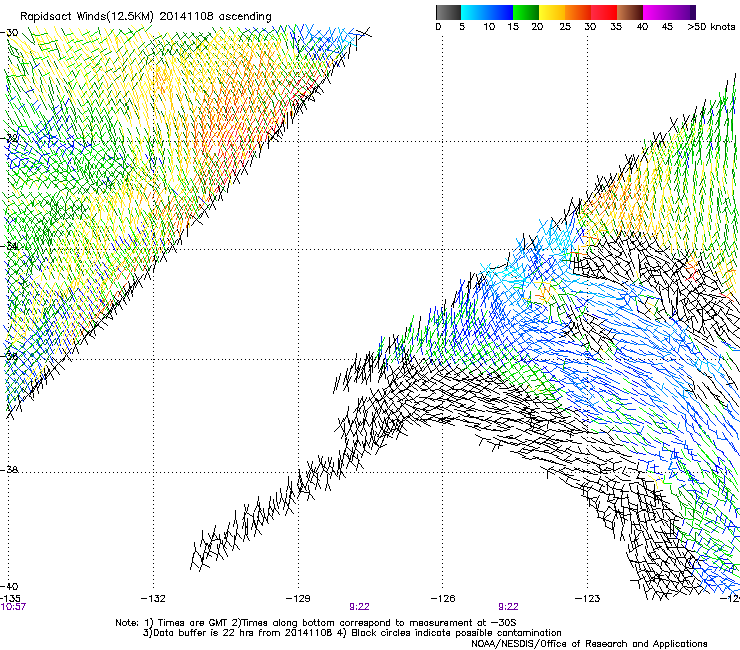The image size is (740, 650).
Task: Click the gray 0-5 knots legend swatch
Action: pyautogui.click(x=448, y=12)
